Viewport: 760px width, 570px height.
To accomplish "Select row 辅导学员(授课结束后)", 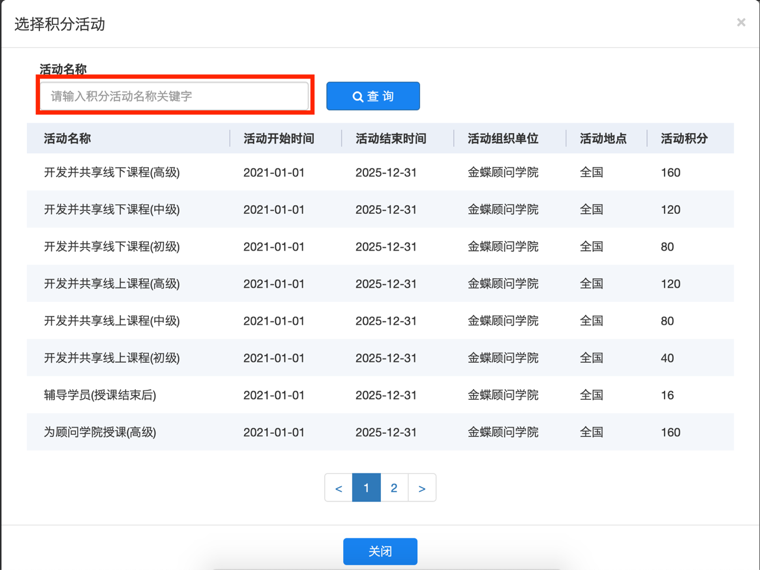I will 380,395.
